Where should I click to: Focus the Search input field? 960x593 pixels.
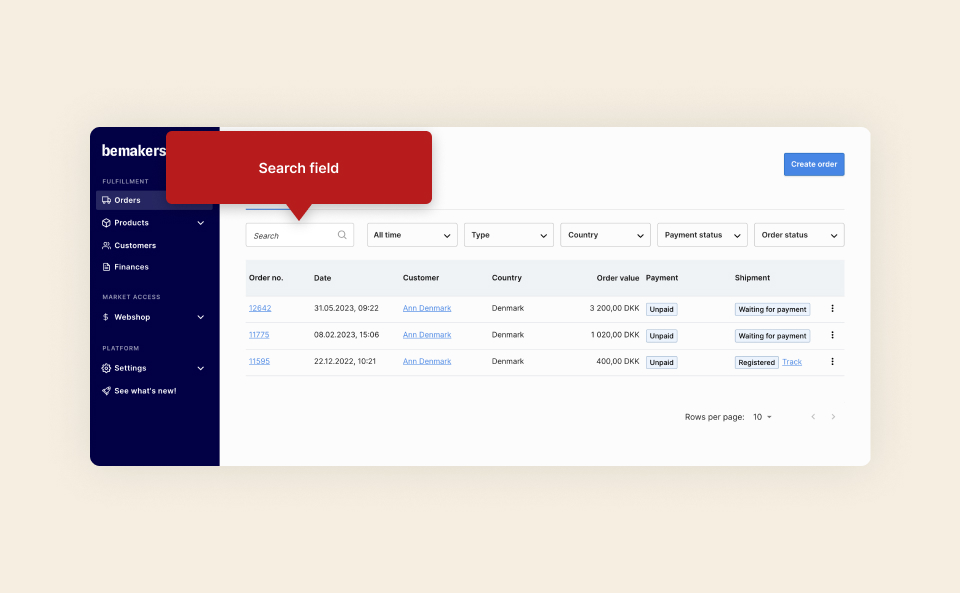click(299, 235)
